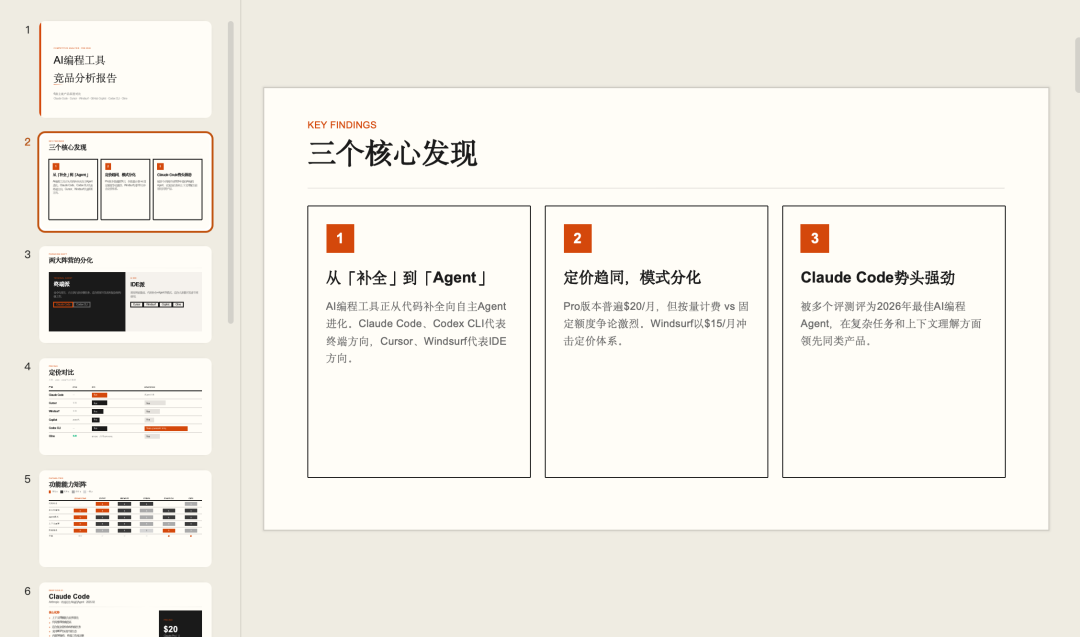Open slide 3 thumbnail 两大阵营的分化
Screen dimensions: 1080x637
point(125,294)
